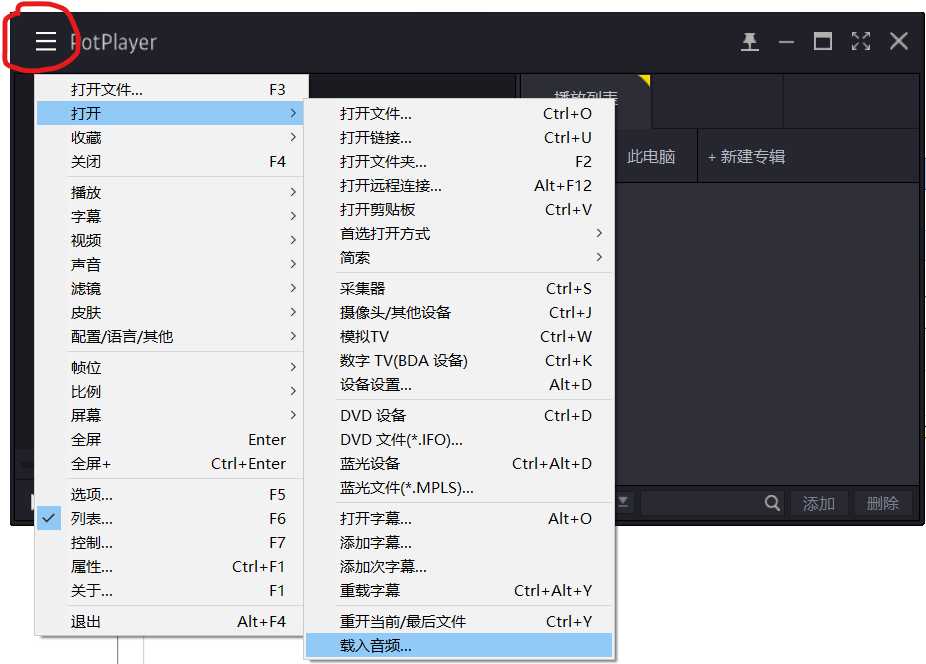
Task: Click the 删除 button in the playlist
Action: pyautogui.click(x=882, y=503)
